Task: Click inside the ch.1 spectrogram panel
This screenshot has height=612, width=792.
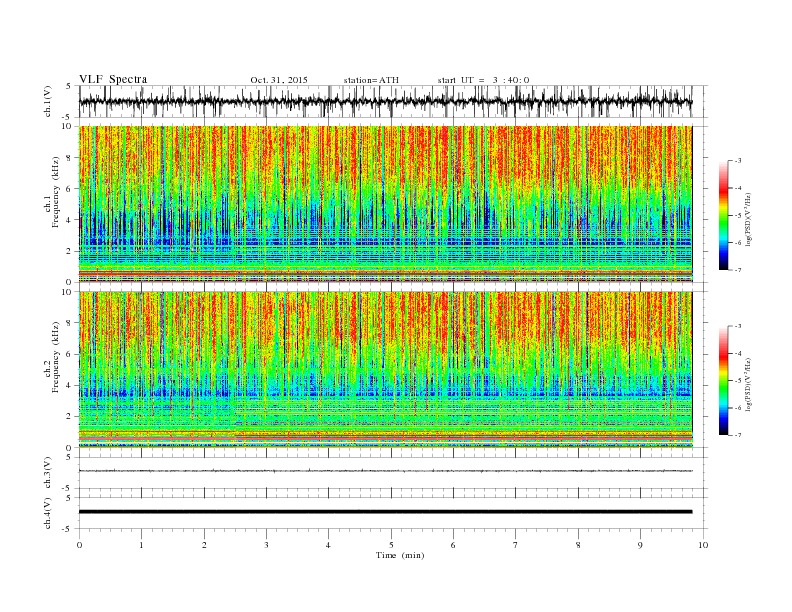Action: [385, 204]
